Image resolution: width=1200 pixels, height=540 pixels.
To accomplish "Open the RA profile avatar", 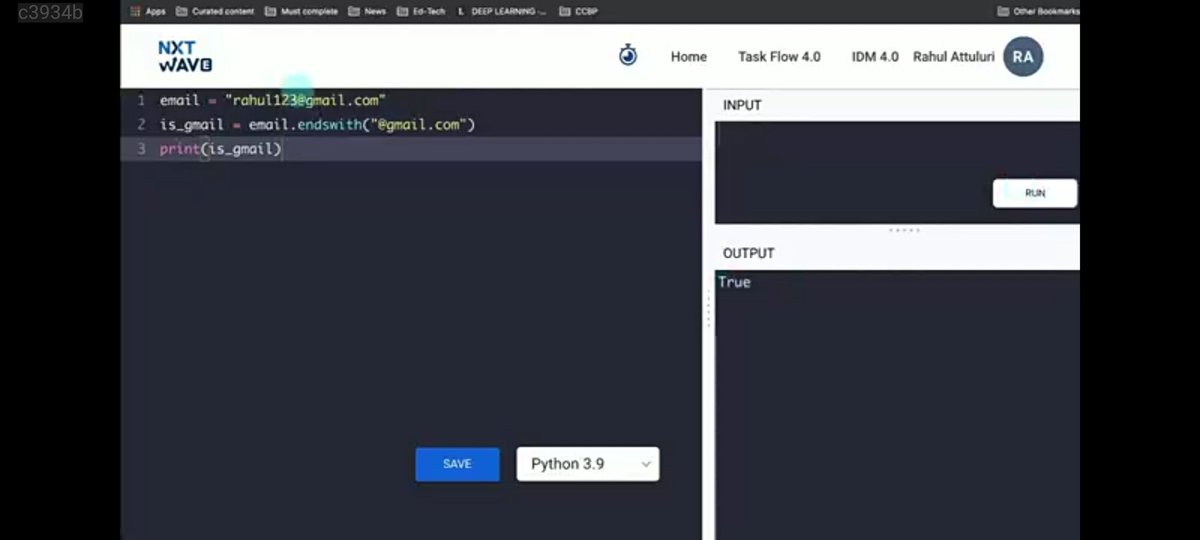I will tap(1023, 57).
